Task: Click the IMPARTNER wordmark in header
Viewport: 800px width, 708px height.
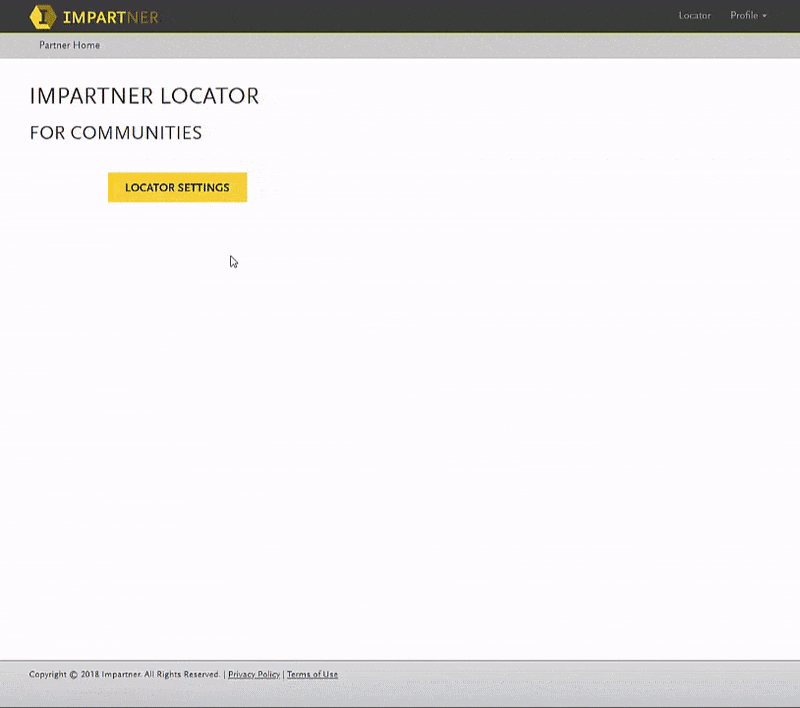Action: 111,17
